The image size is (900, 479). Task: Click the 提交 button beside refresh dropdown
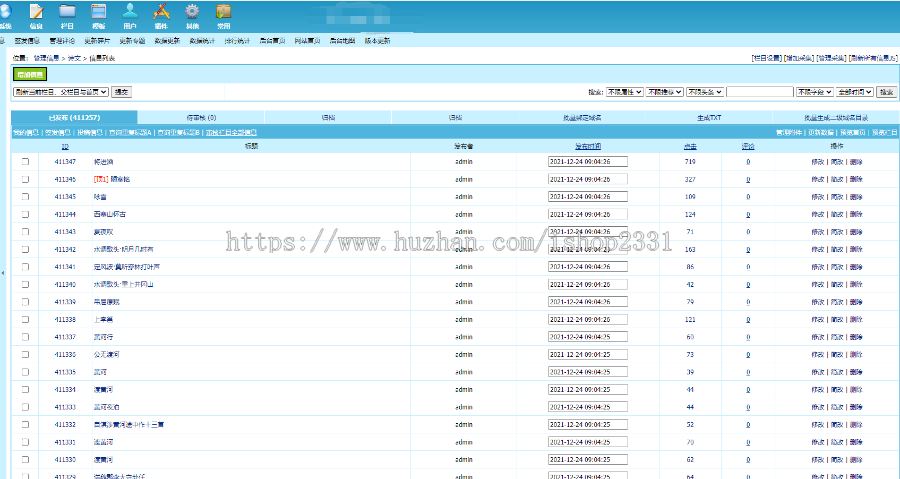121,92
